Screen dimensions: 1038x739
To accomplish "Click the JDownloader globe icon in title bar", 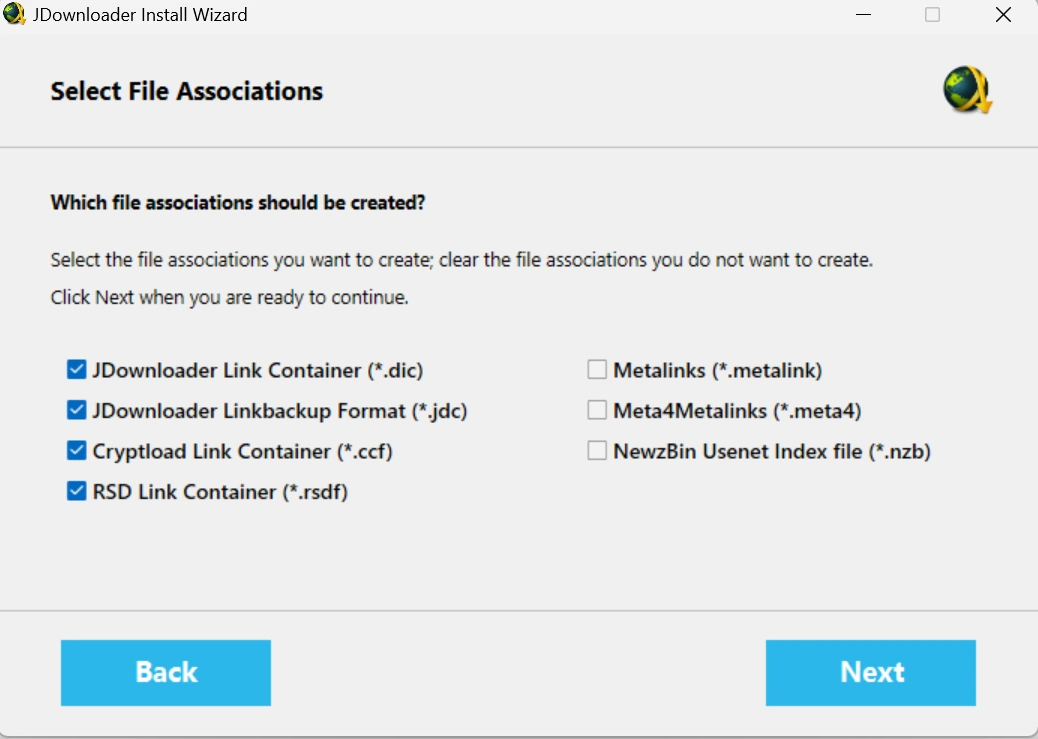I will click(x=14, y=14).
